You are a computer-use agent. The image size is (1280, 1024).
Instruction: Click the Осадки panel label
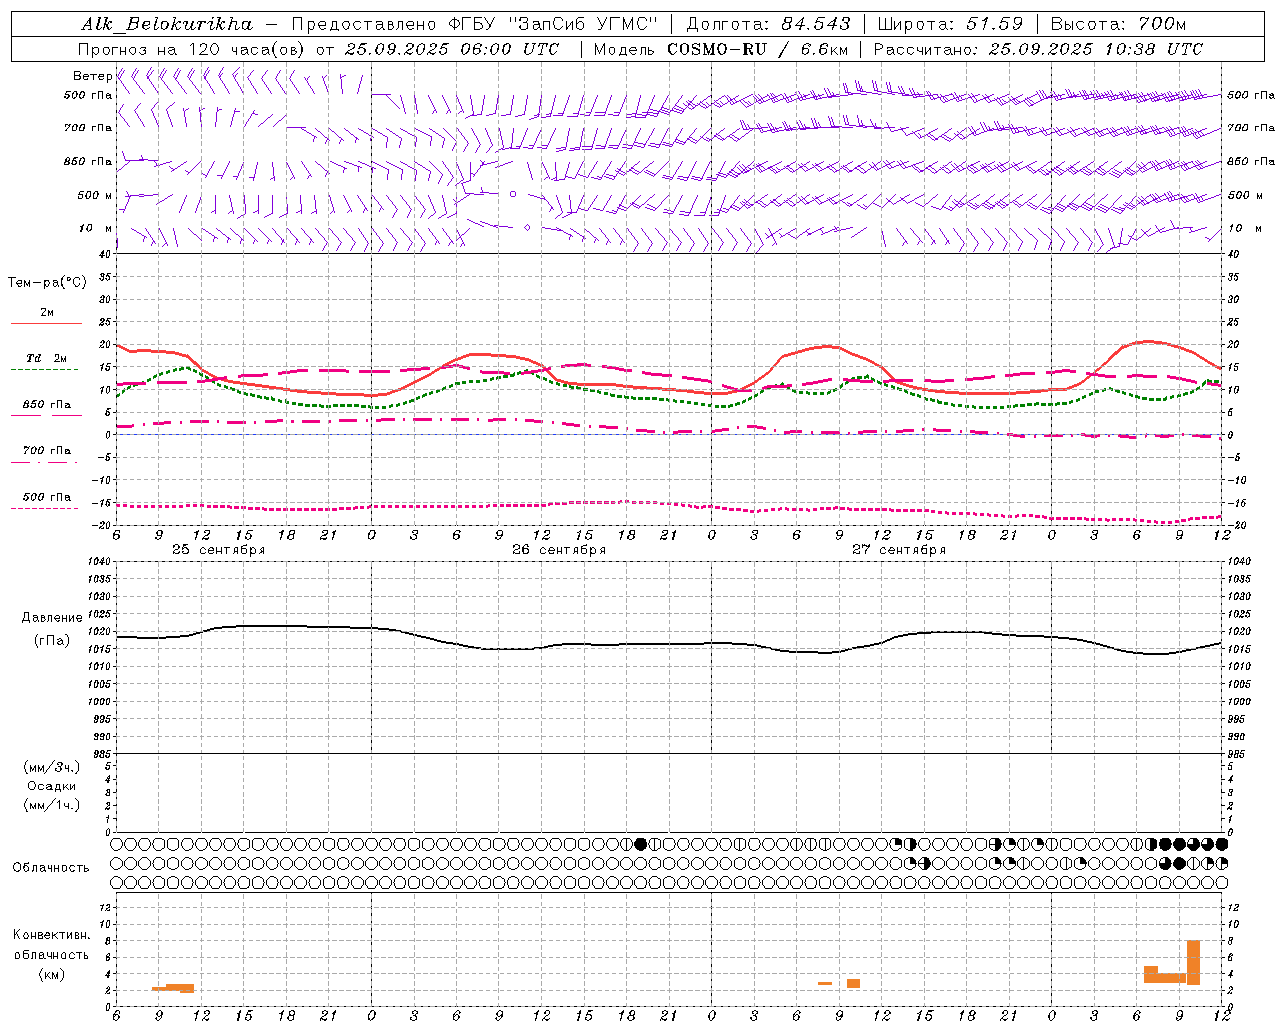coord(52,786)
